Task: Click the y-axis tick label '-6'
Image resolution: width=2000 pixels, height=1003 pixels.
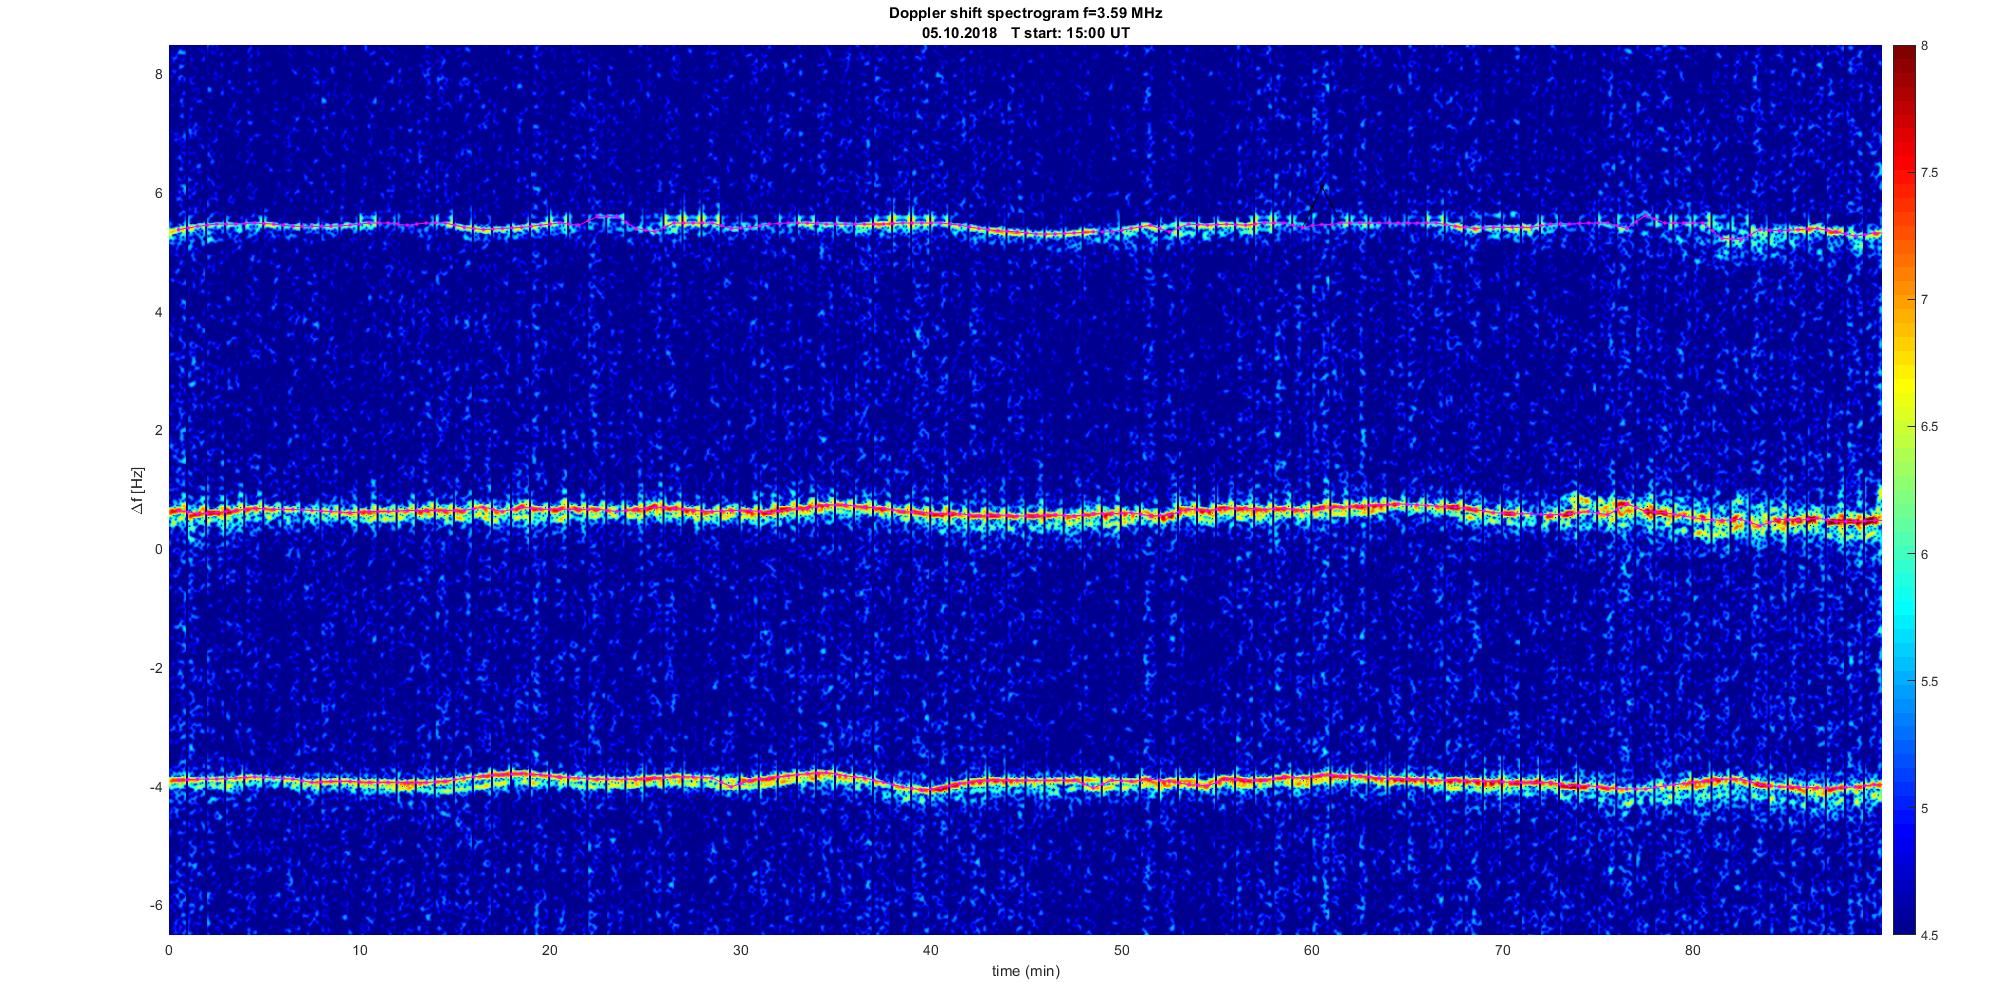Action: pyautogui.click(x=155, y=906)
